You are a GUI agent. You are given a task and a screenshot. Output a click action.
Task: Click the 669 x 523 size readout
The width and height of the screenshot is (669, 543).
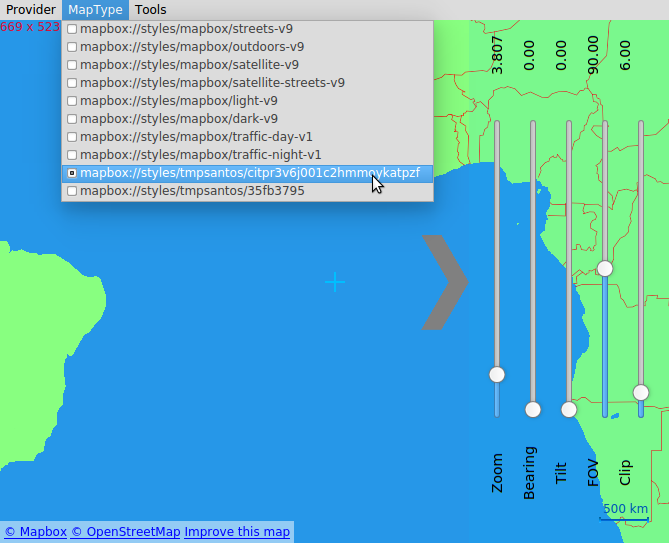pyautogui.click(x=30, y=26)
